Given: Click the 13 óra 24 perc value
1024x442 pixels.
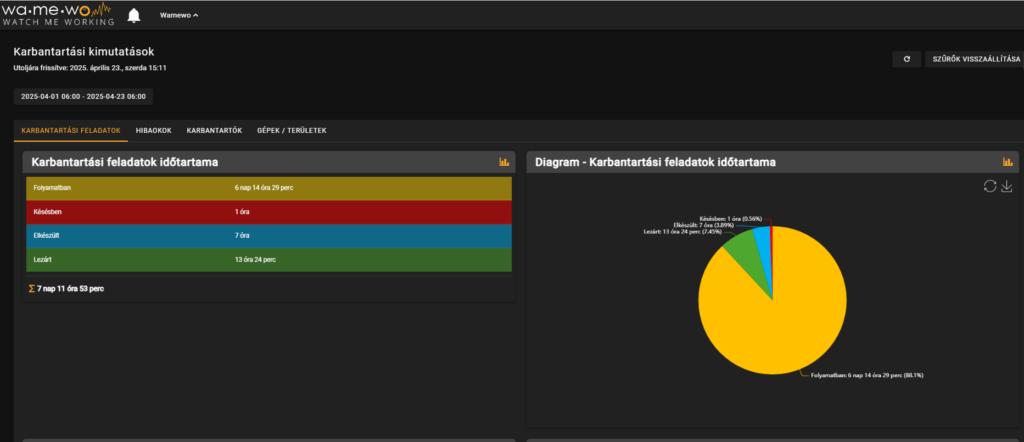Looking at the screenshot, I should 255,260.
